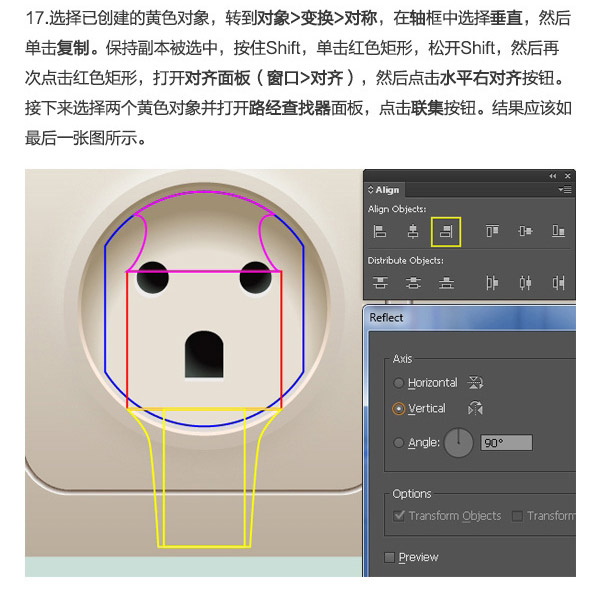Collapse Align panel with double-arrow icon
Viewport: 600px width, 589px height.
pos(553,176)
